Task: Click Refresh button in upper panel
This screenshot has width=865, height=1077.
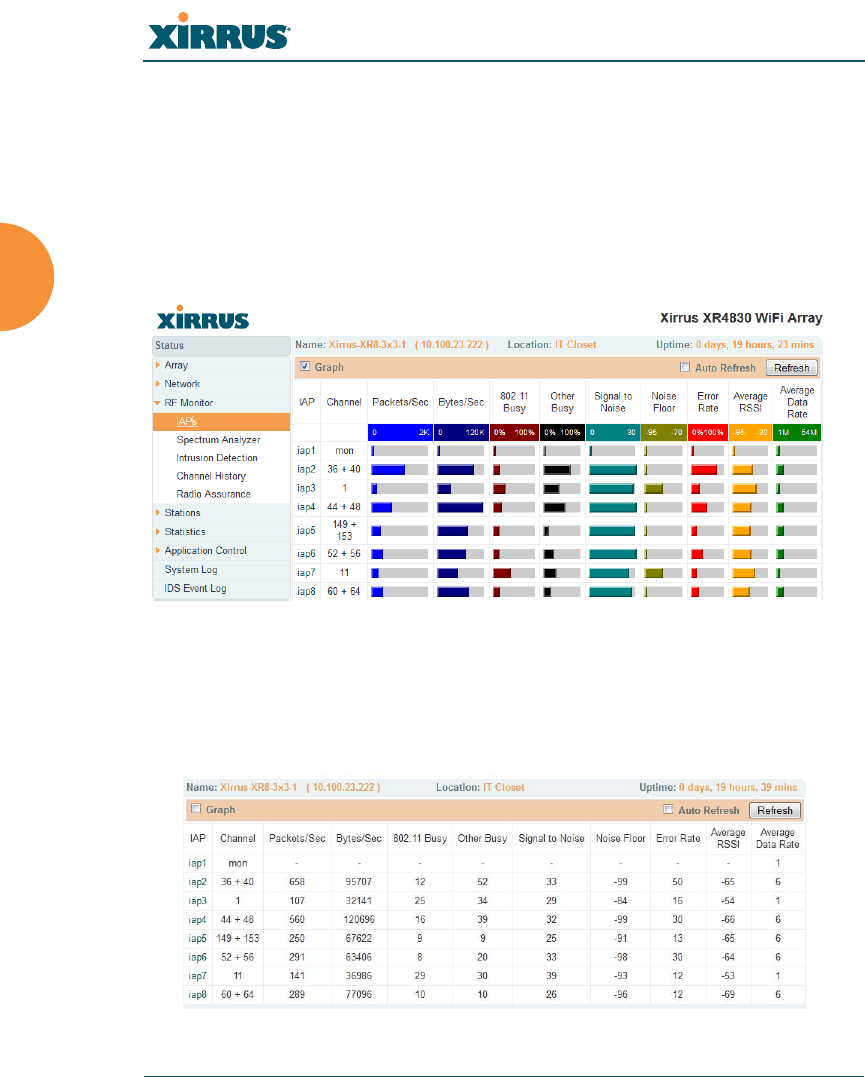Action: [x=791, y=368]
